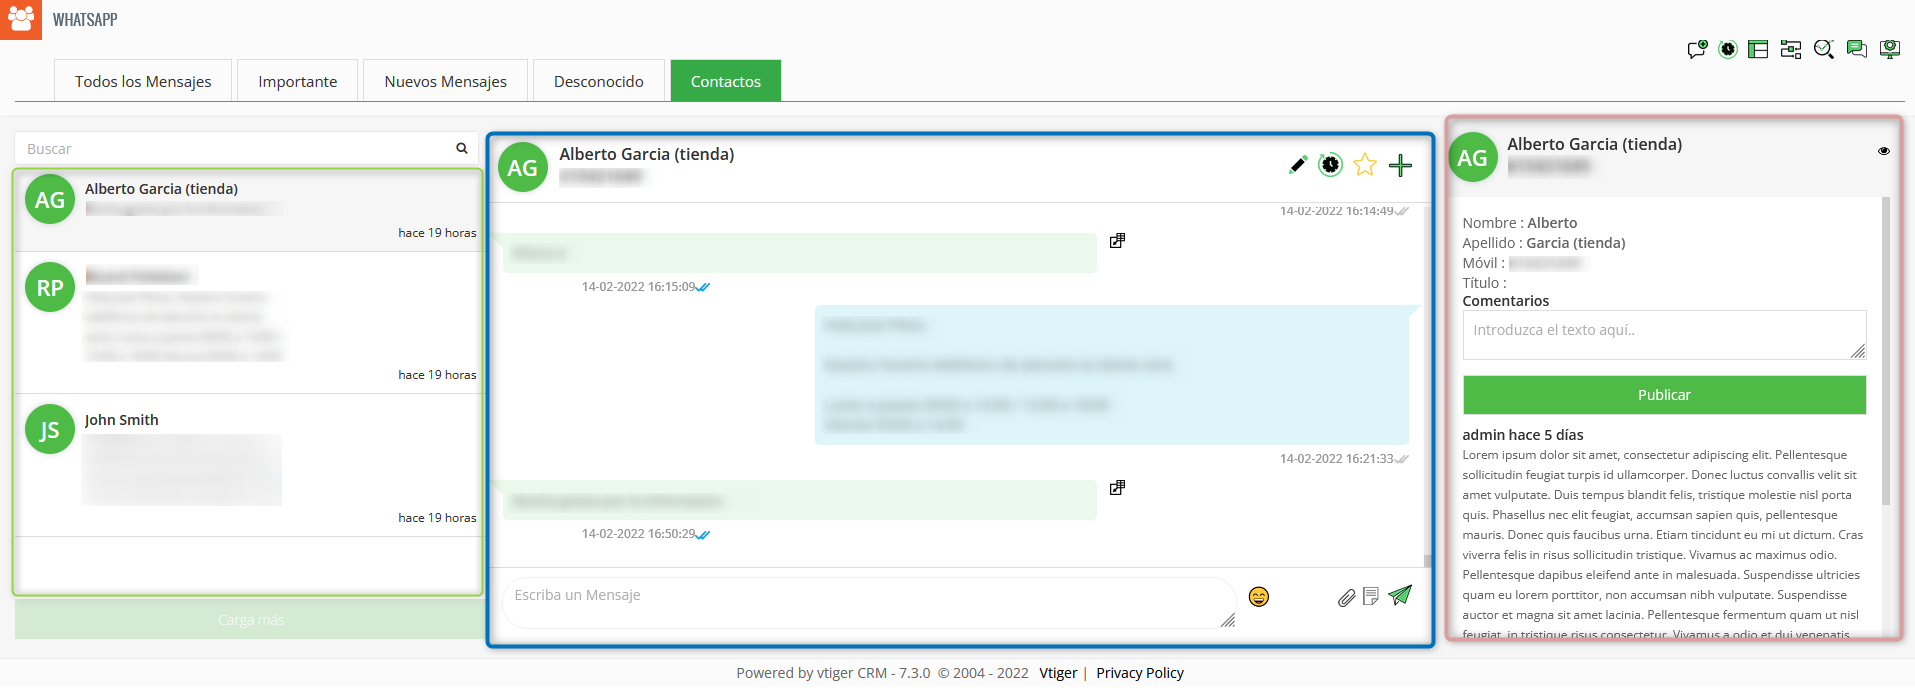Open the green chat bubbles icon in top toolbar
The width and height of the screenshot is (1915, 688).
1857,50
